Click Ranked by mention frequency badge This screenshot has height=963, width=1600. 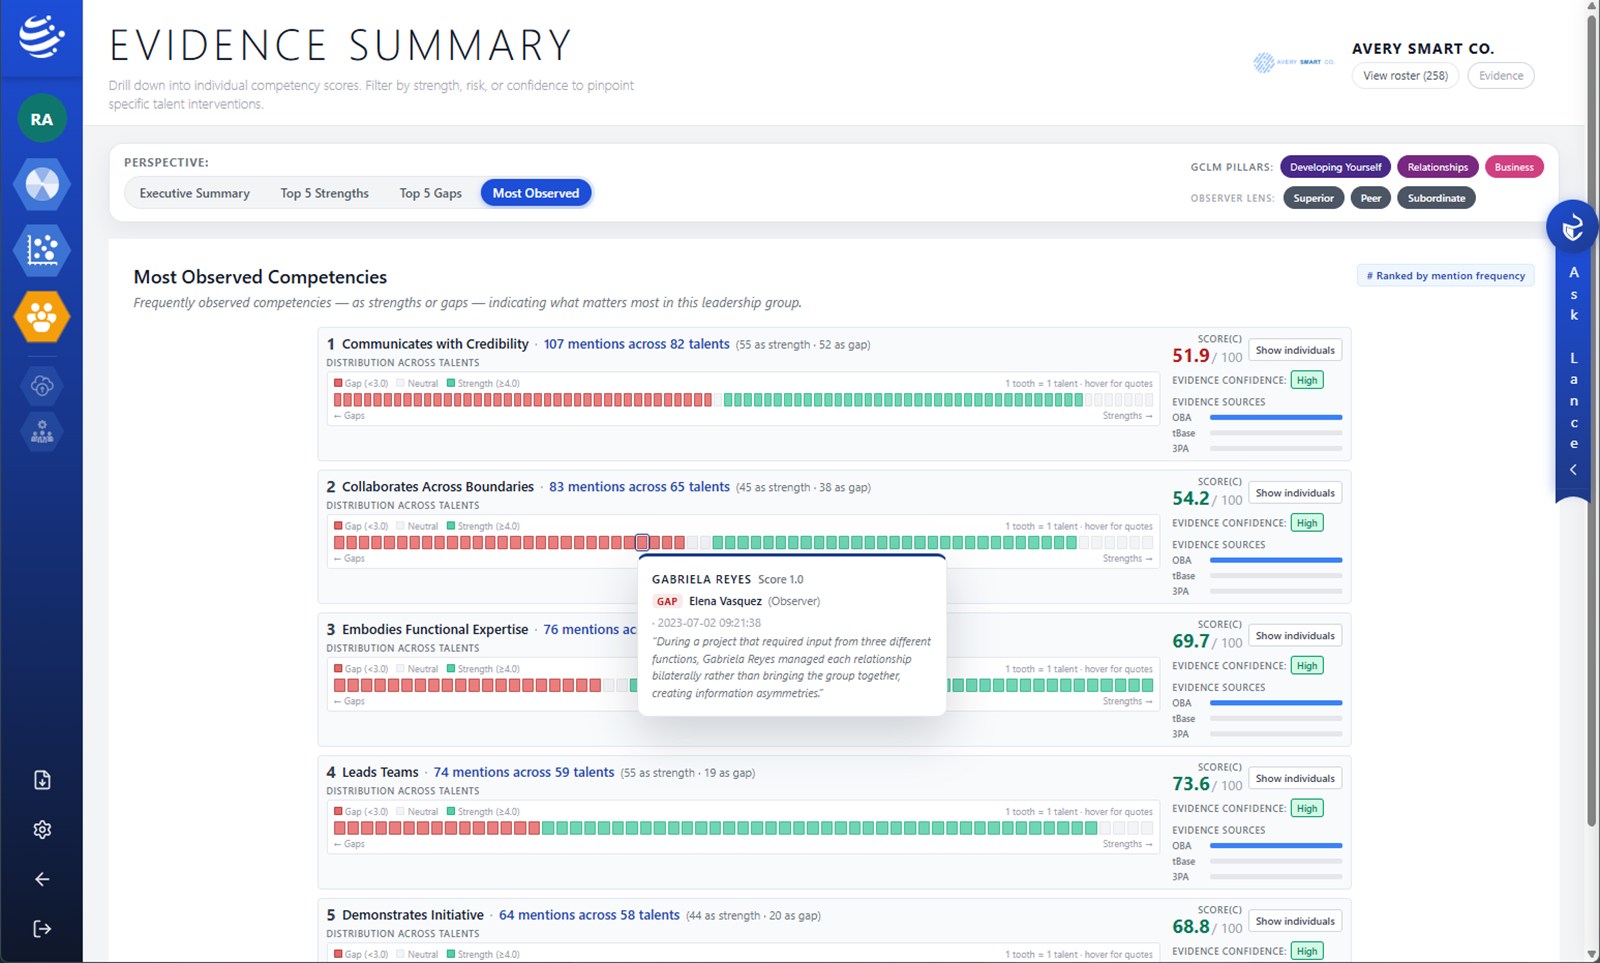point(1445,276)
